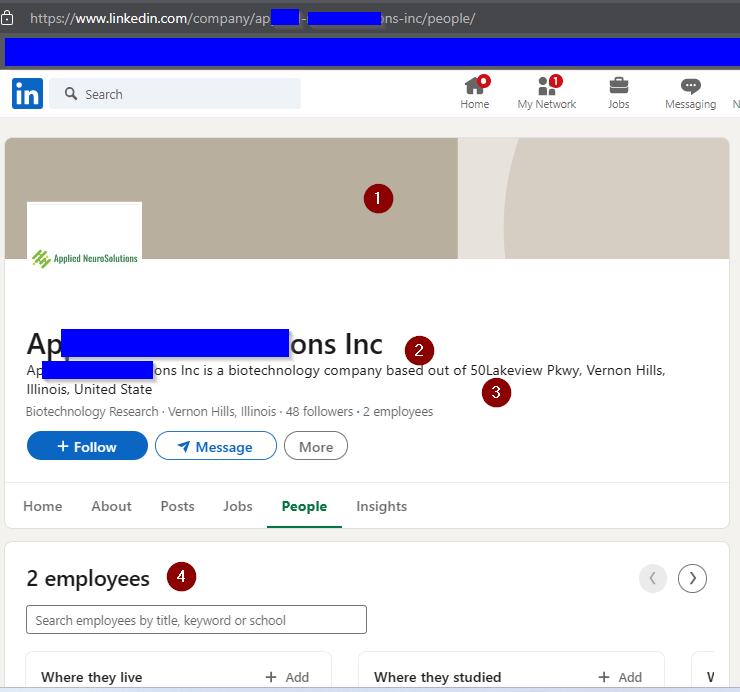740x692 pixels.
Task: Open the Messaging chat icon
Action: click(690, 87)
